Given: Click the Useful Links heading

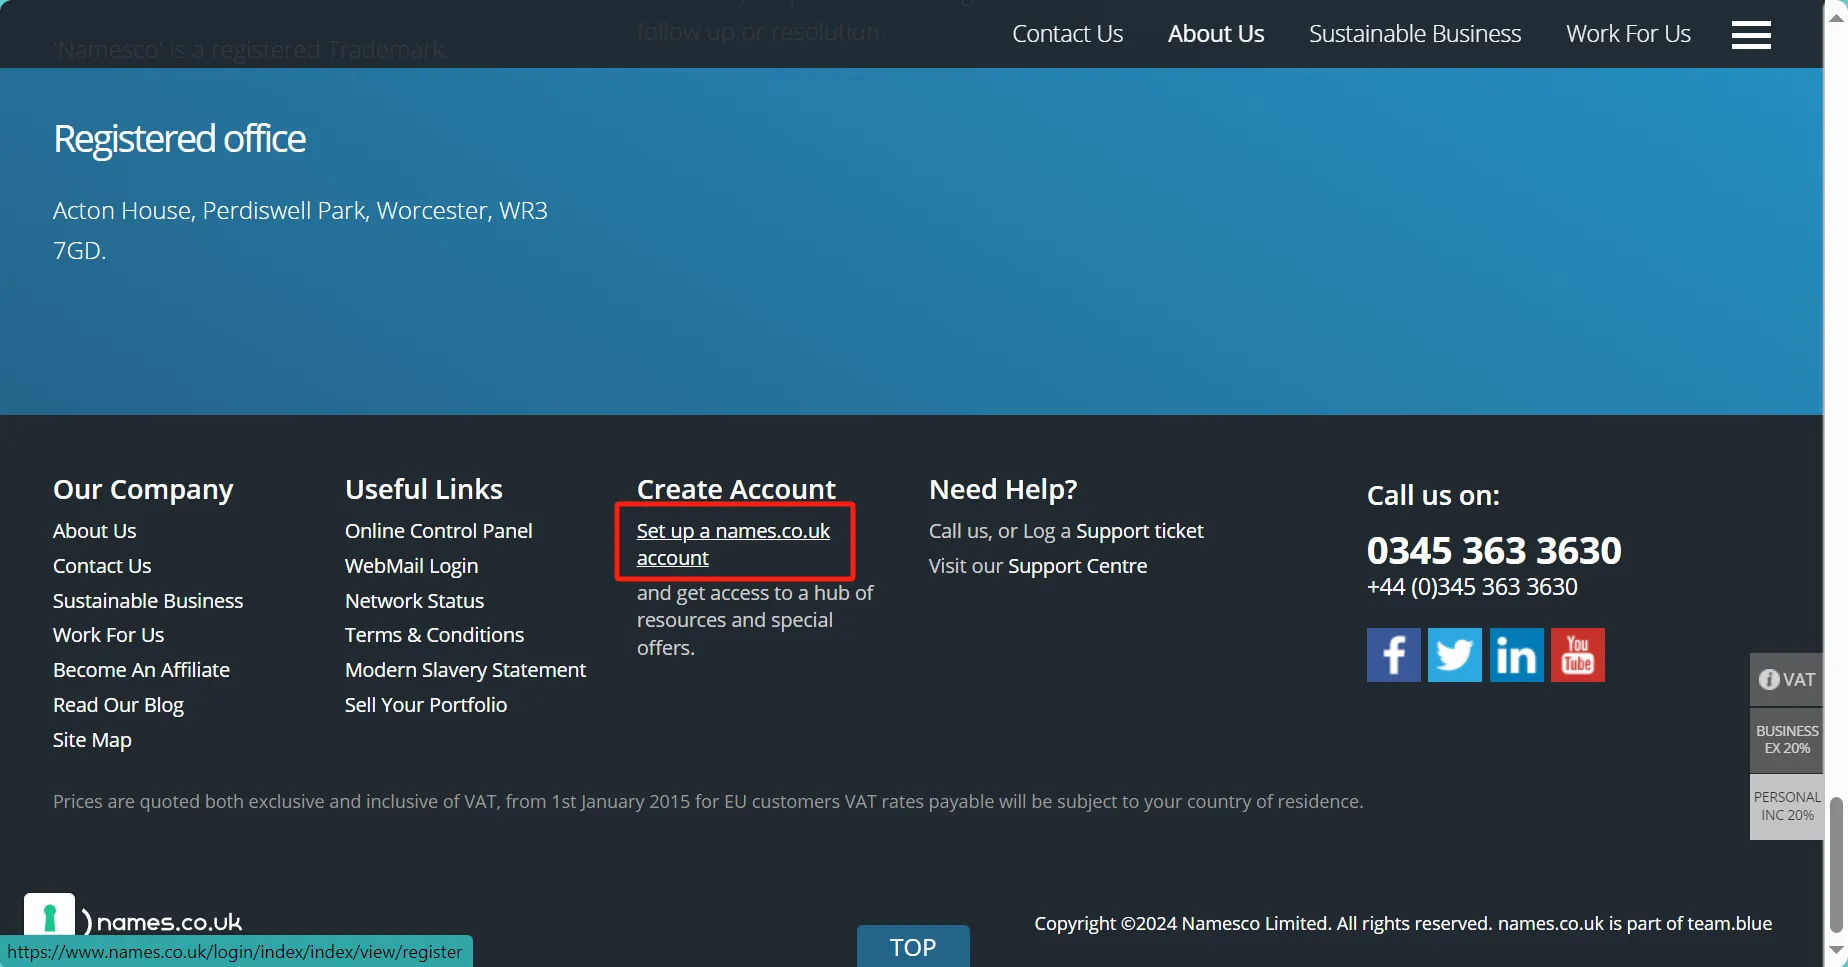Looking at the screenshot, I should coord(424,489).
